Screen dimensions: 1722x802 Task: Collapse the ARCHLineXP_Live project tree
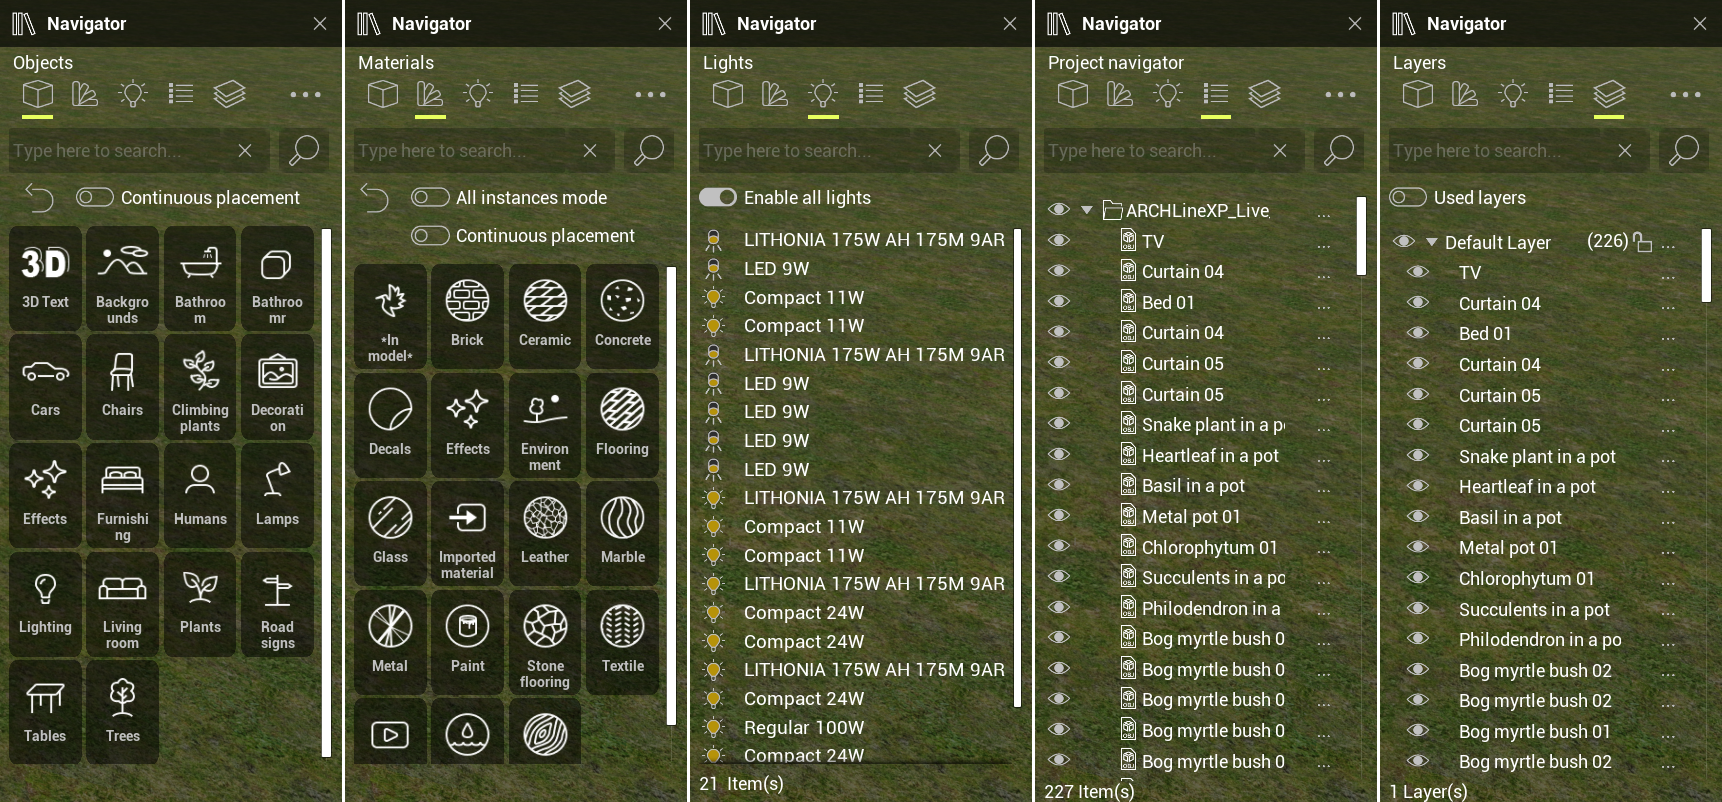[x=1087, y=210]
